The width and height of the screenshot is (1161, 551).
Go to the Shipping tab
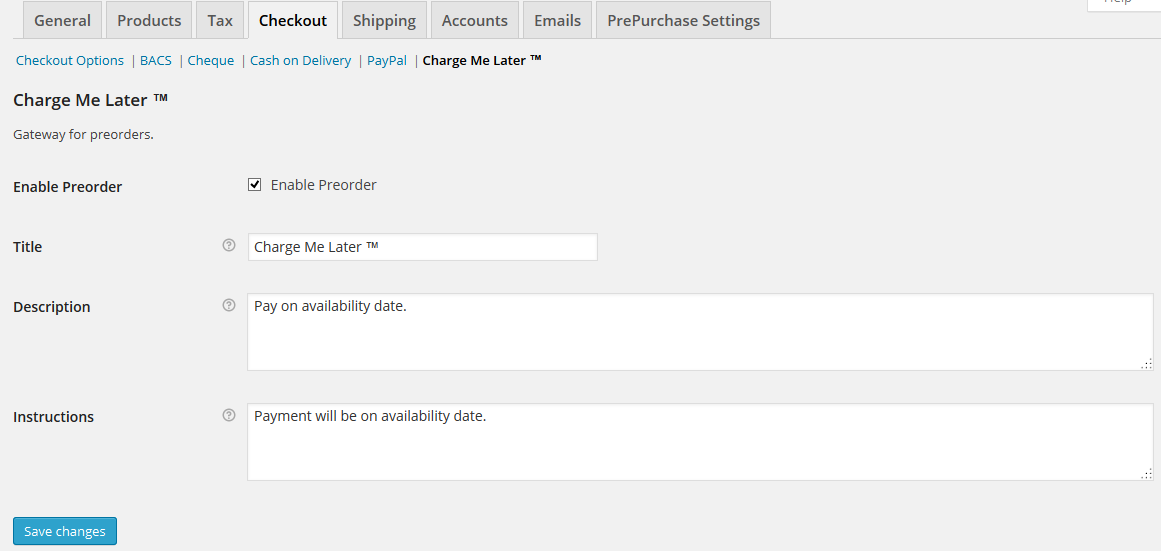(384, 20)
